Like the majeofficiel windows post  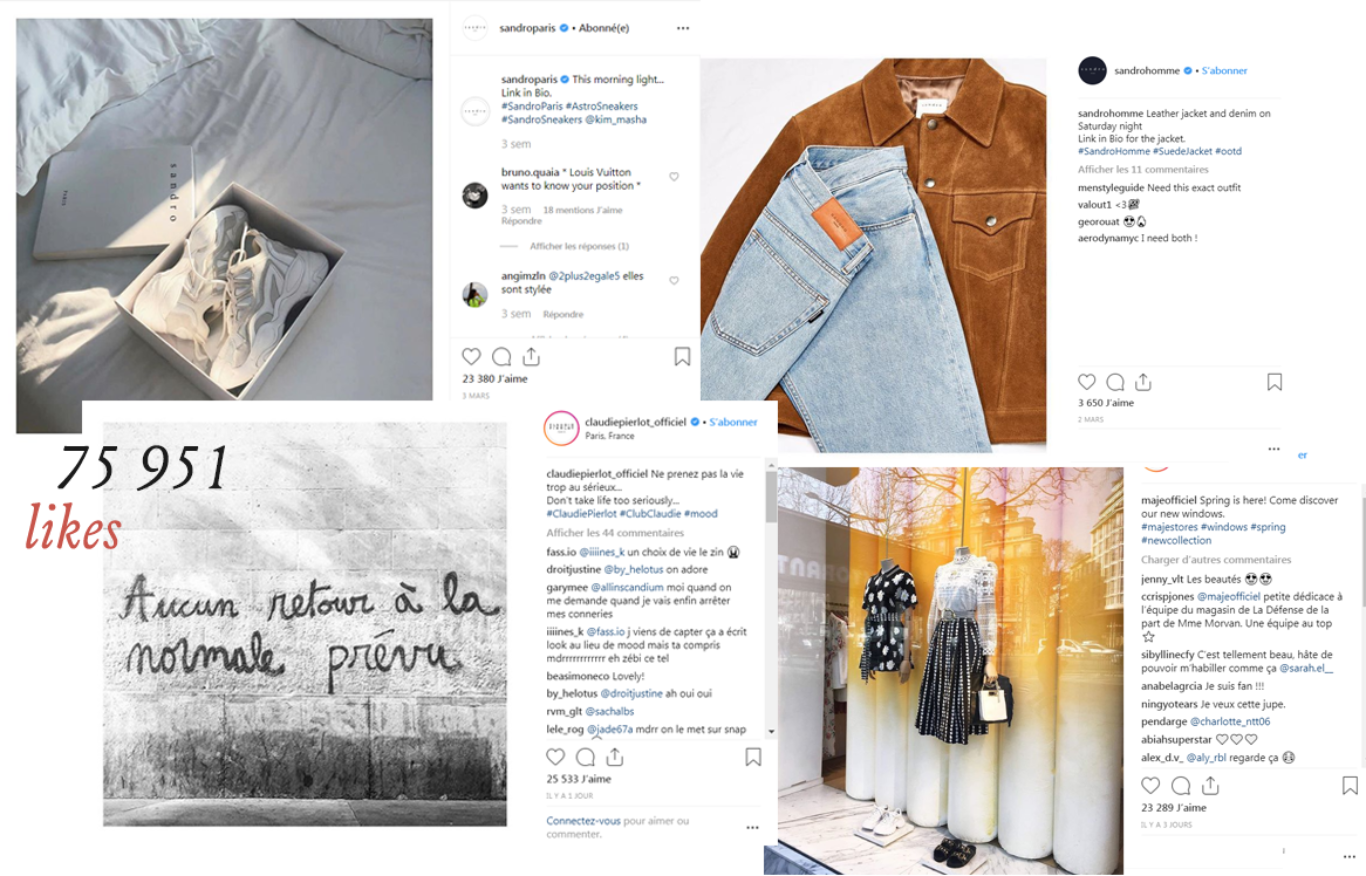(x=1151, y=786)
